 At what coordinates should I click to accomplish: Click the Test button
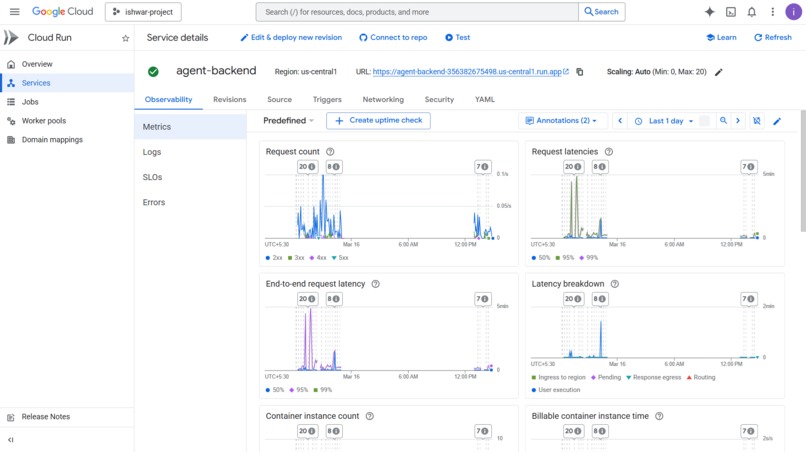pyautogui.click(x=457, y=38)
